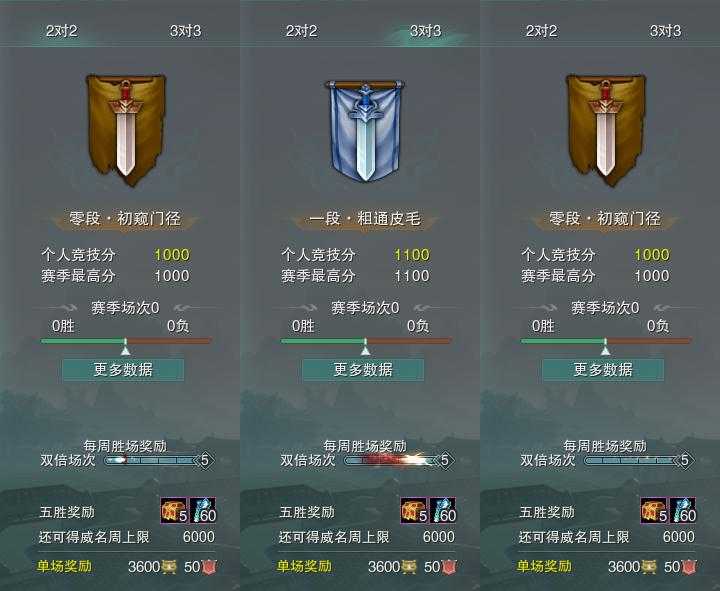Click the blue item icon marked 60 in the right panel
720x591 pixels.
point(683,511)
